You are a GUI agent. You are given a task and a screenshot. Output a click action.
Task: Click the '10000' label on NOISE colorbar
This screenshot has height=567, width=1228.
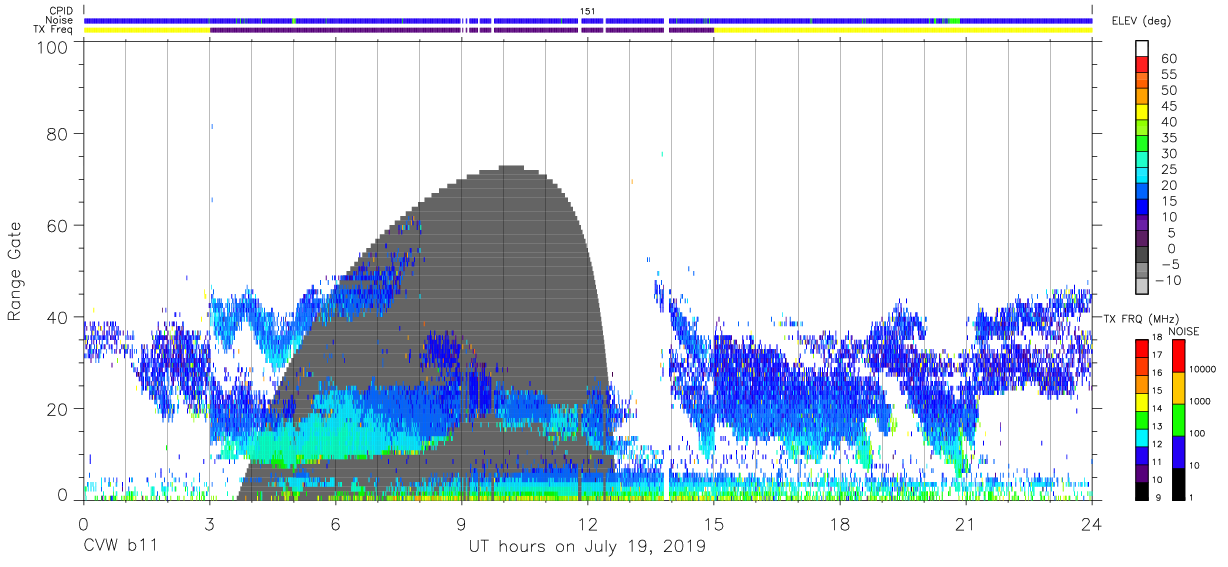[x=1203, y=369]
